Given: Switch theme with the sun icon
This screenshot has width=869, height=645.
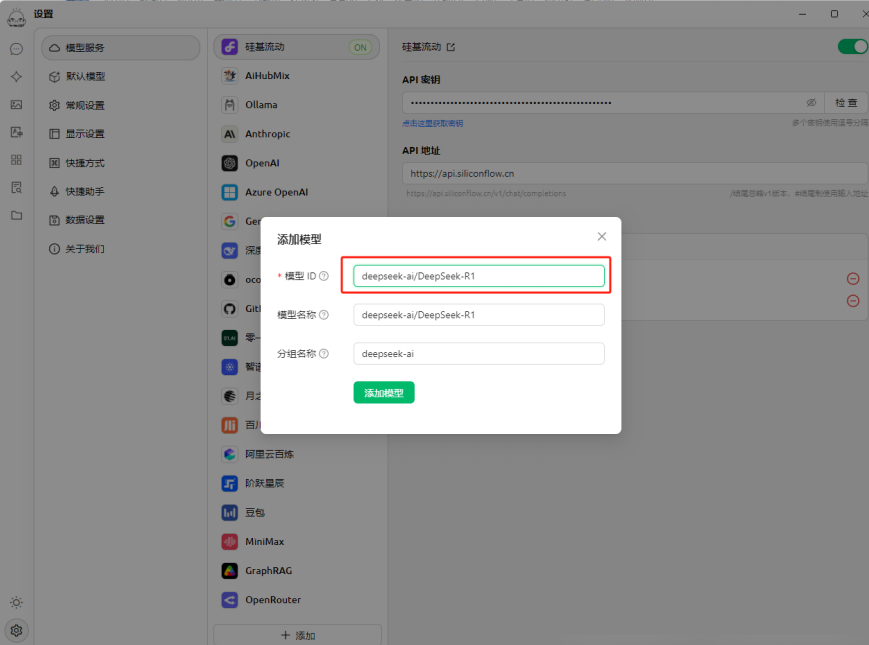Looking at the screenshot, I should click(17, 602).
